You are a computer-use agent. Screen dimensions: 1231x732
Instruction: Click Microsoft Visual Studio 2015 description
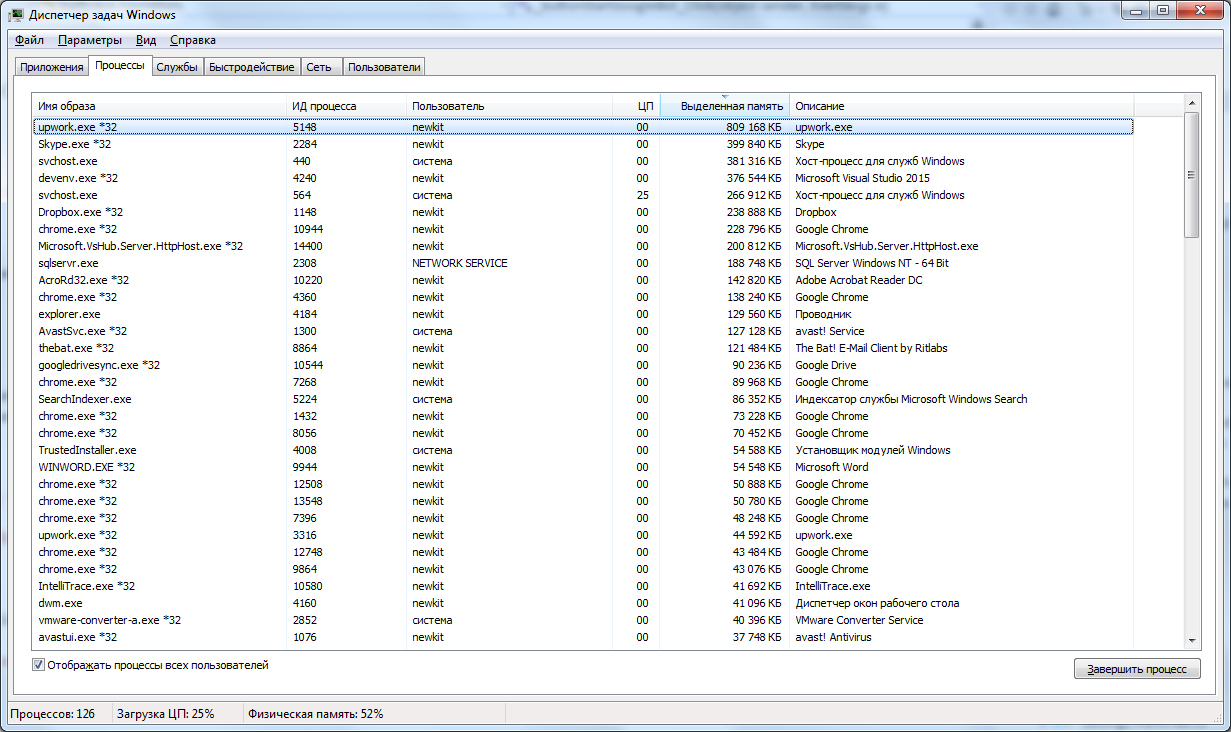[862, 178]
